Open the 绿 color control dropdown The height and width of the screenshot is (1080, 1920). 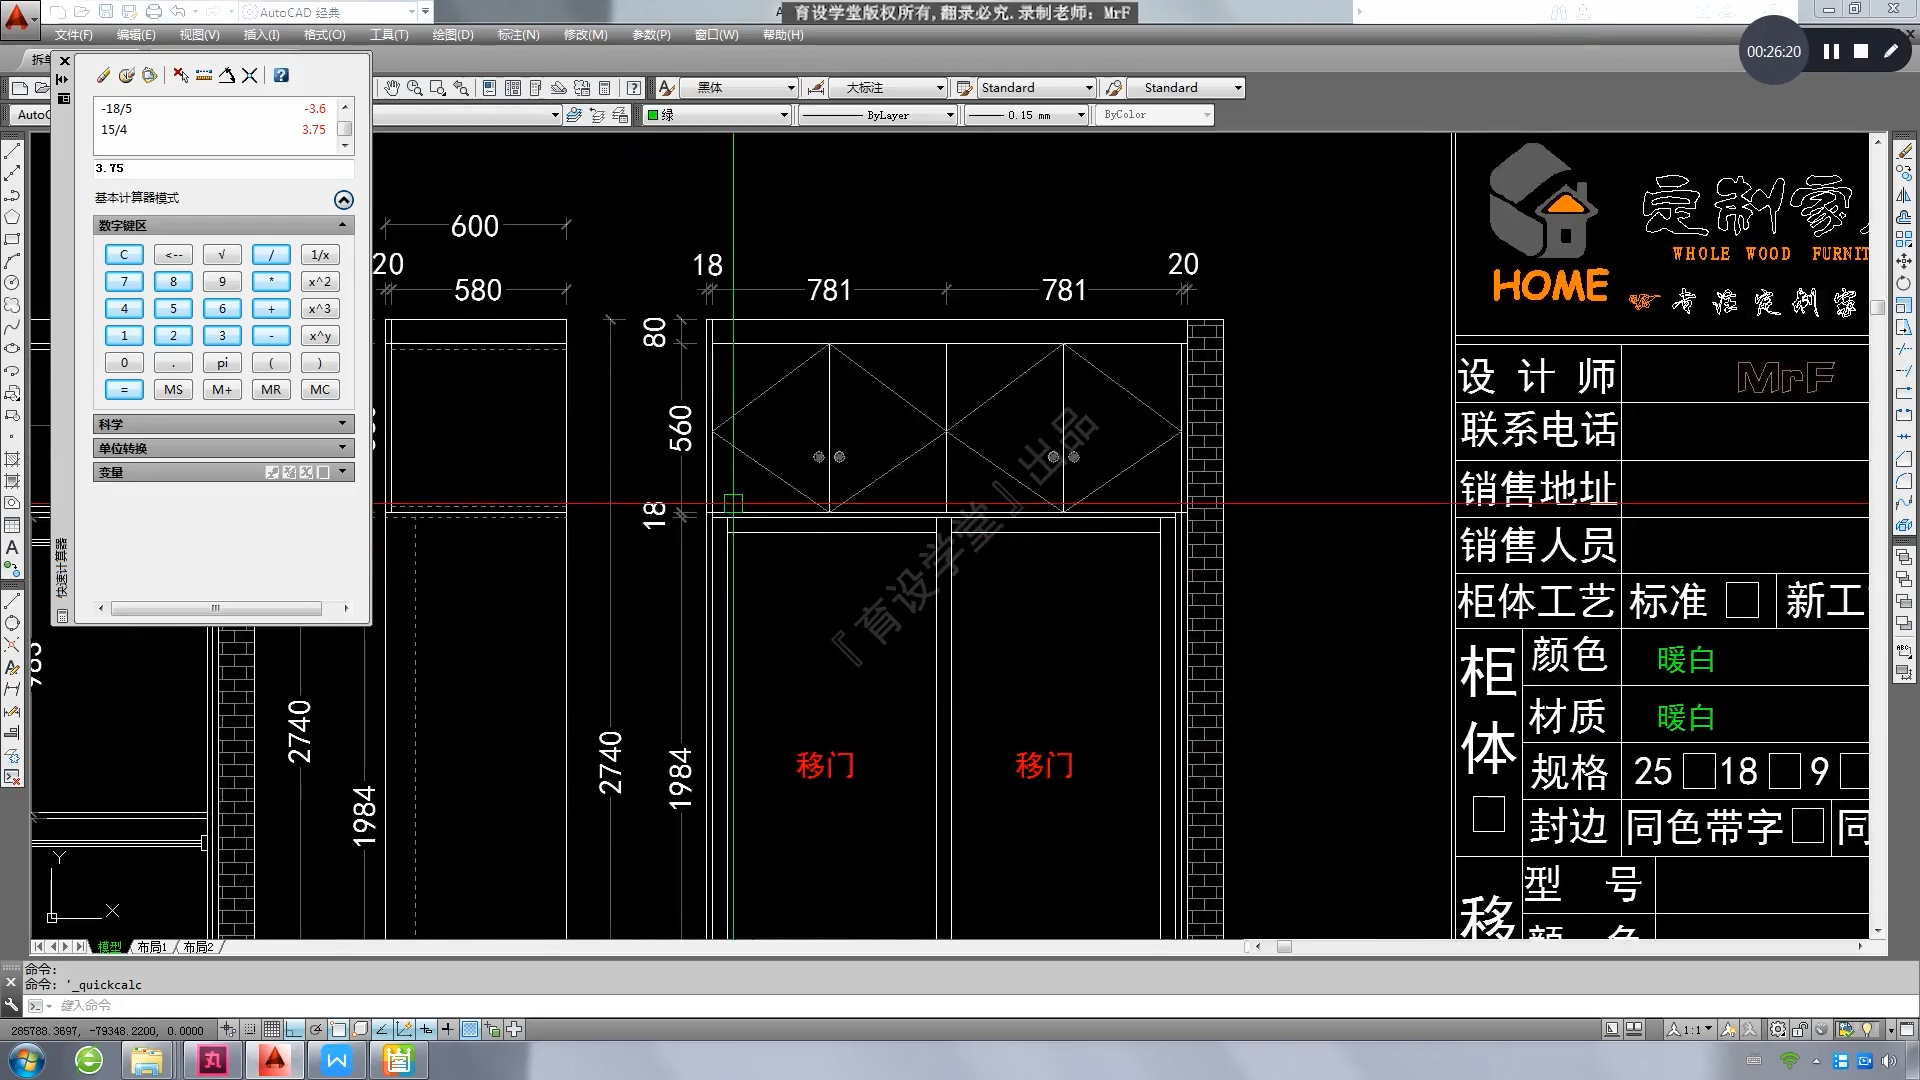tap(784, 115)
